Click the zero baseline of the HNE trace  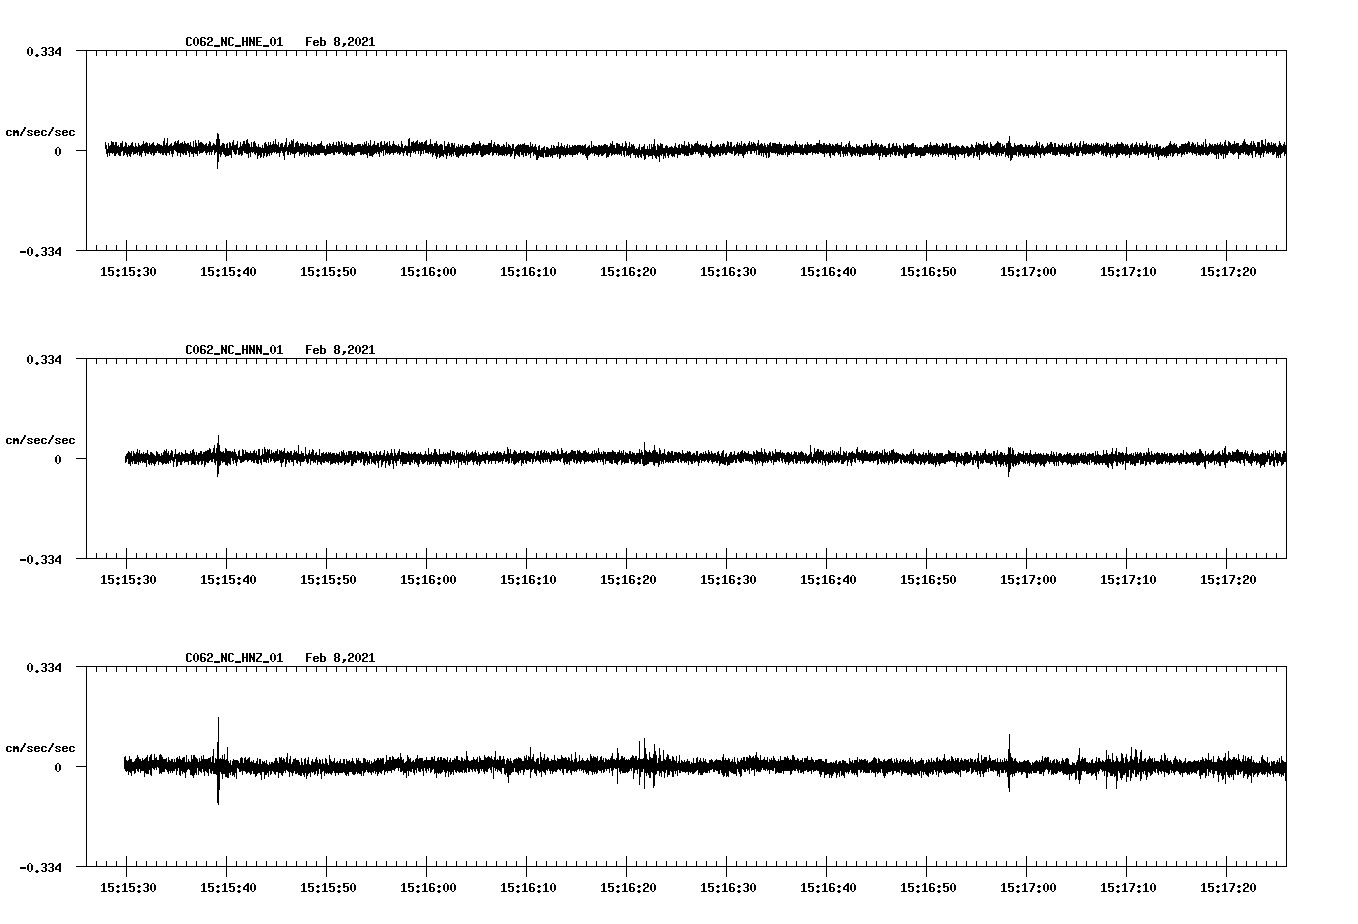(x=600, y=150)
